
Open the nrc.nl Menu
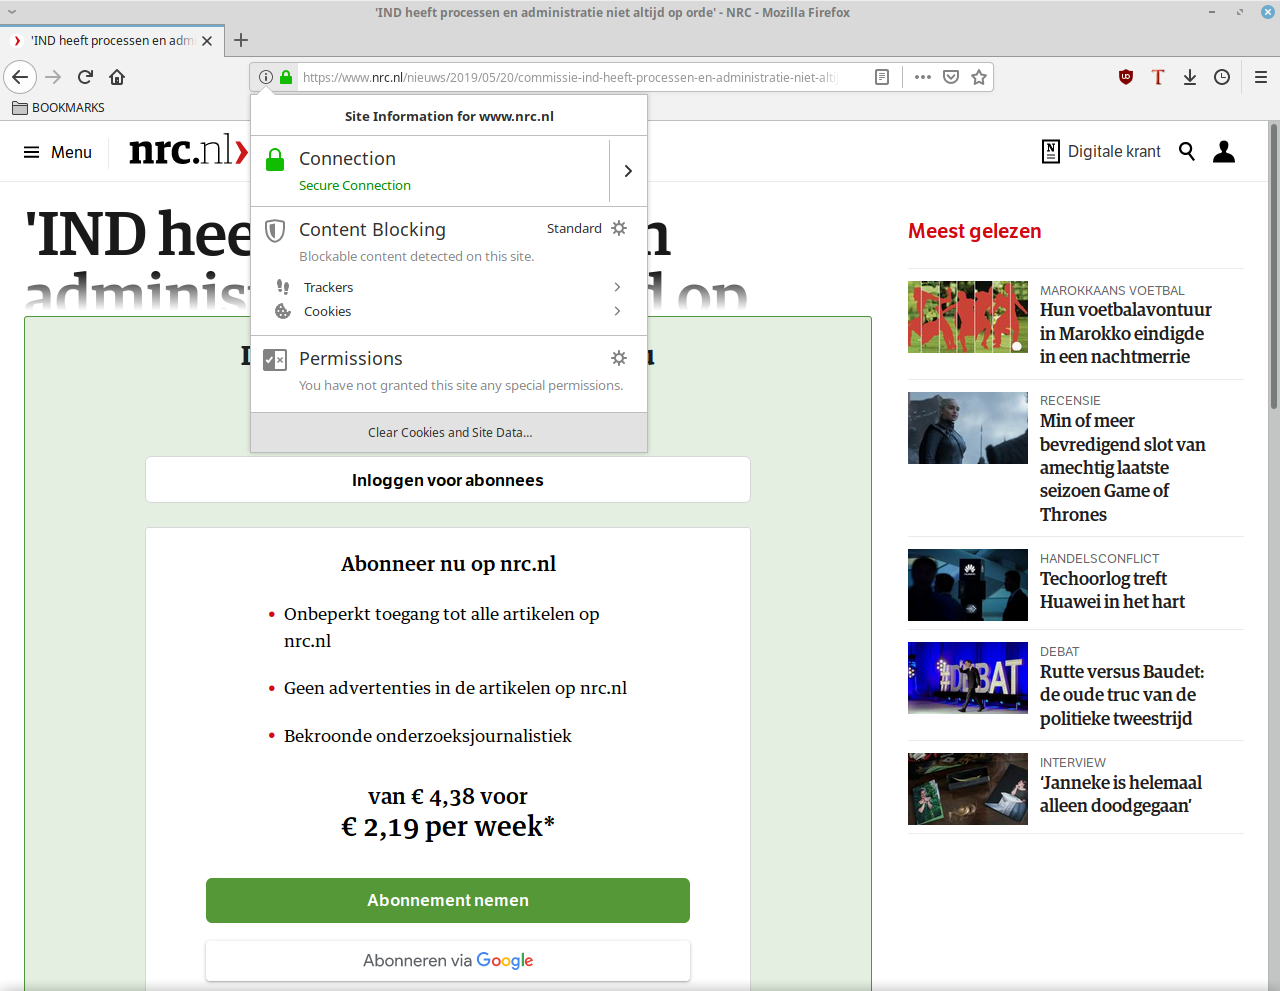click(x=58, y=152)
